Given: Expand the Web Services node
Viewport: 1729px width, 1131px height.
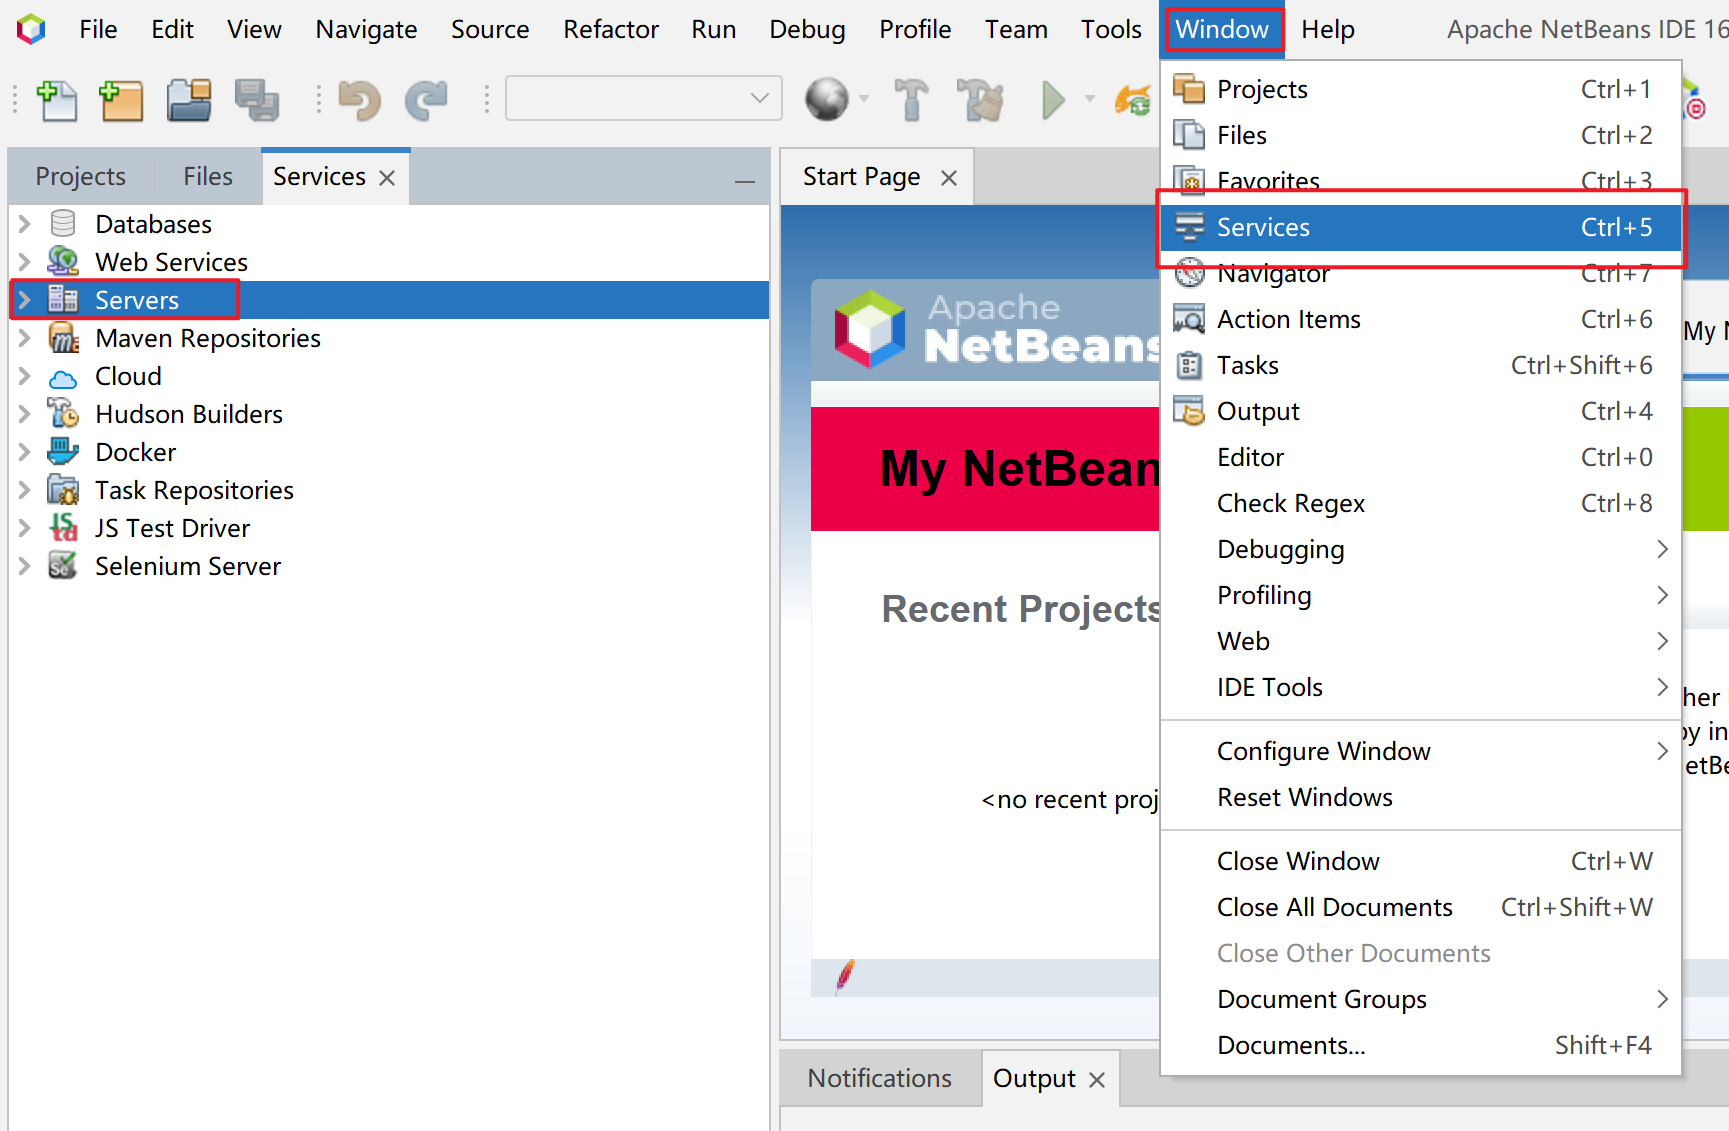Looking at the screenshot, I should [x=25, y=261].
